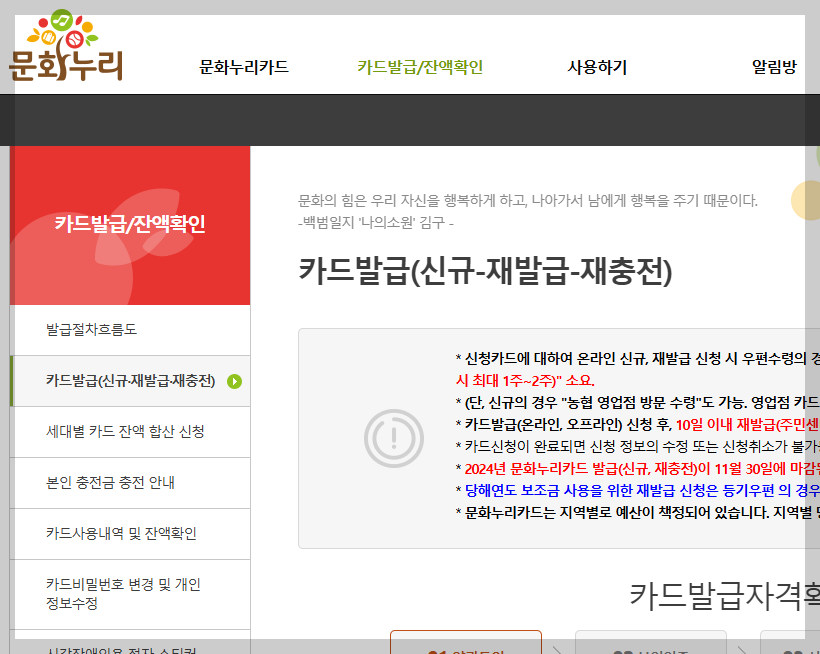Screen dimensions: 820x654
Task: Click the '신청카드에 대하여 온라인 신규' notice line
Action: tap(637, 359)
